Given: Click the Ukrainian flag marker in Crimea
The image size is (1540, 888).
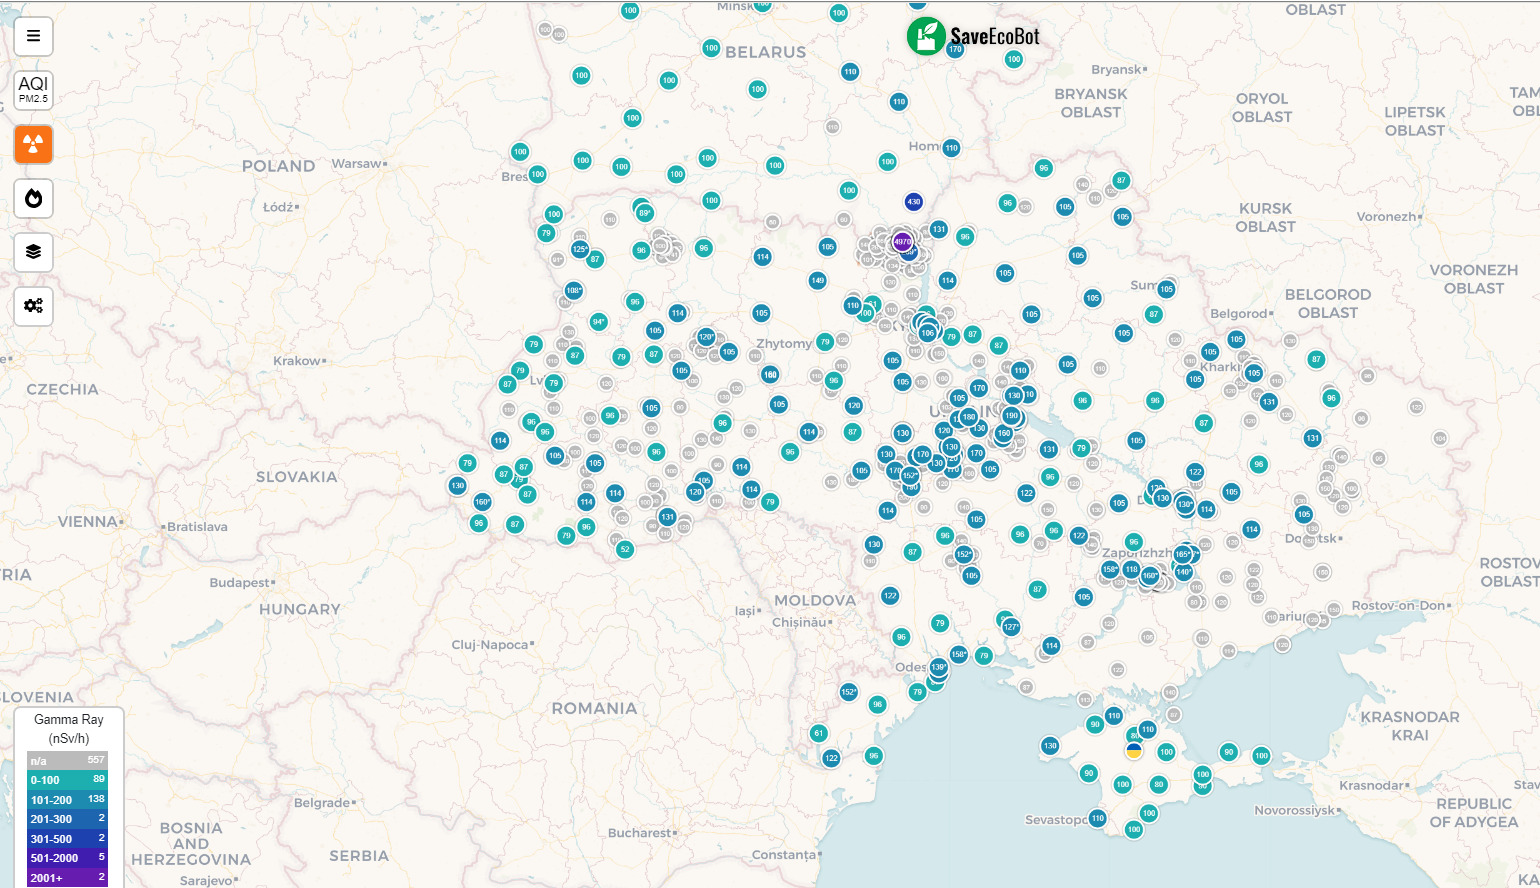Looking at the screenshot, I should click(x=1134, y=750).
